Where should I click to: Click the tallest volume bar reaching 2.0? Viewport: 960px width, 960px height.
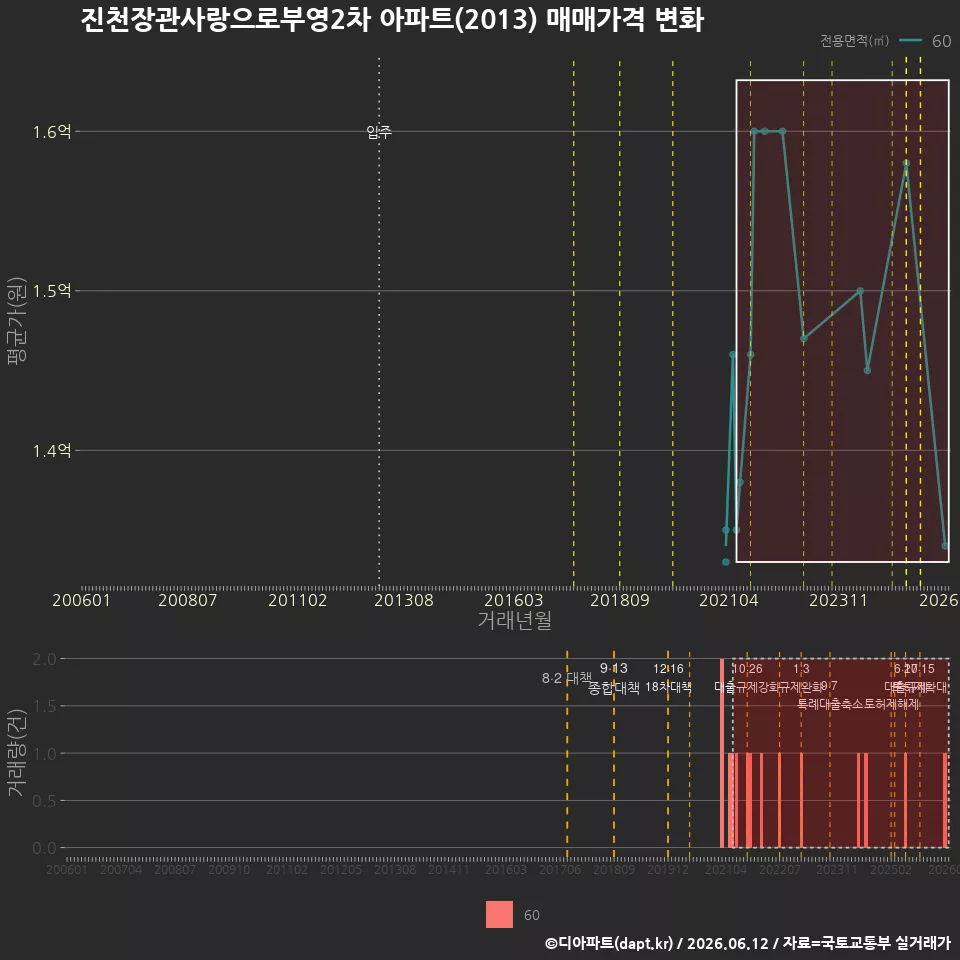pos(722,753)
